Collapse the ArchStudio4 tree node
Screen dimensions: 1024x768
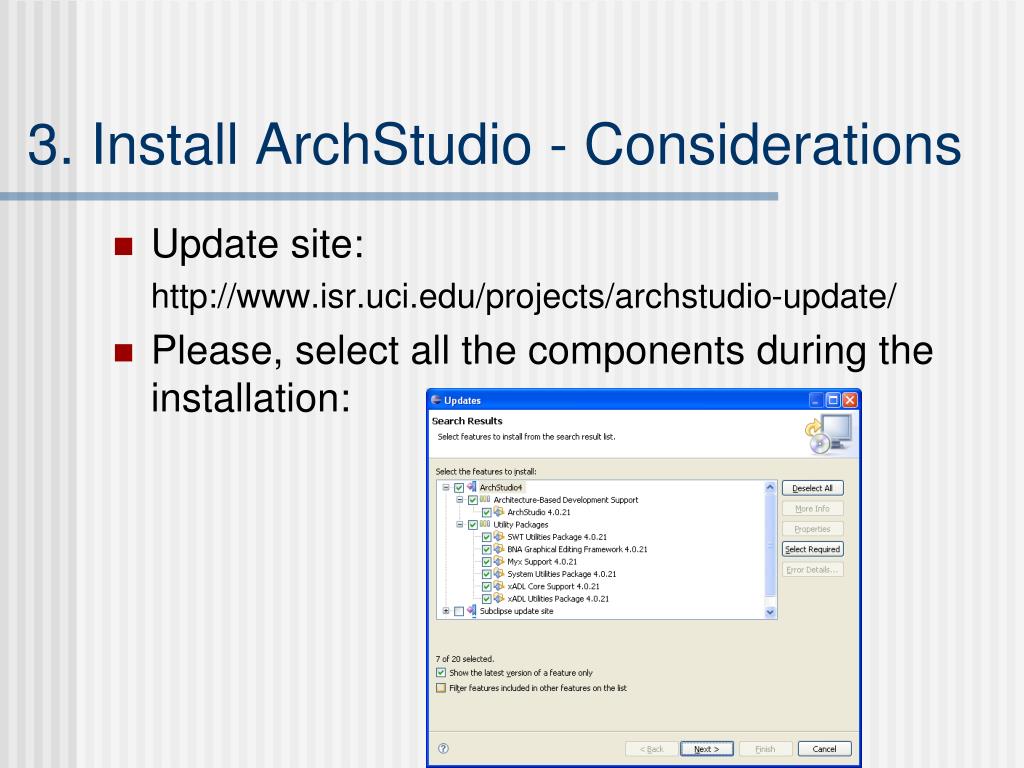pyautogui.click(x=445, y=487)
